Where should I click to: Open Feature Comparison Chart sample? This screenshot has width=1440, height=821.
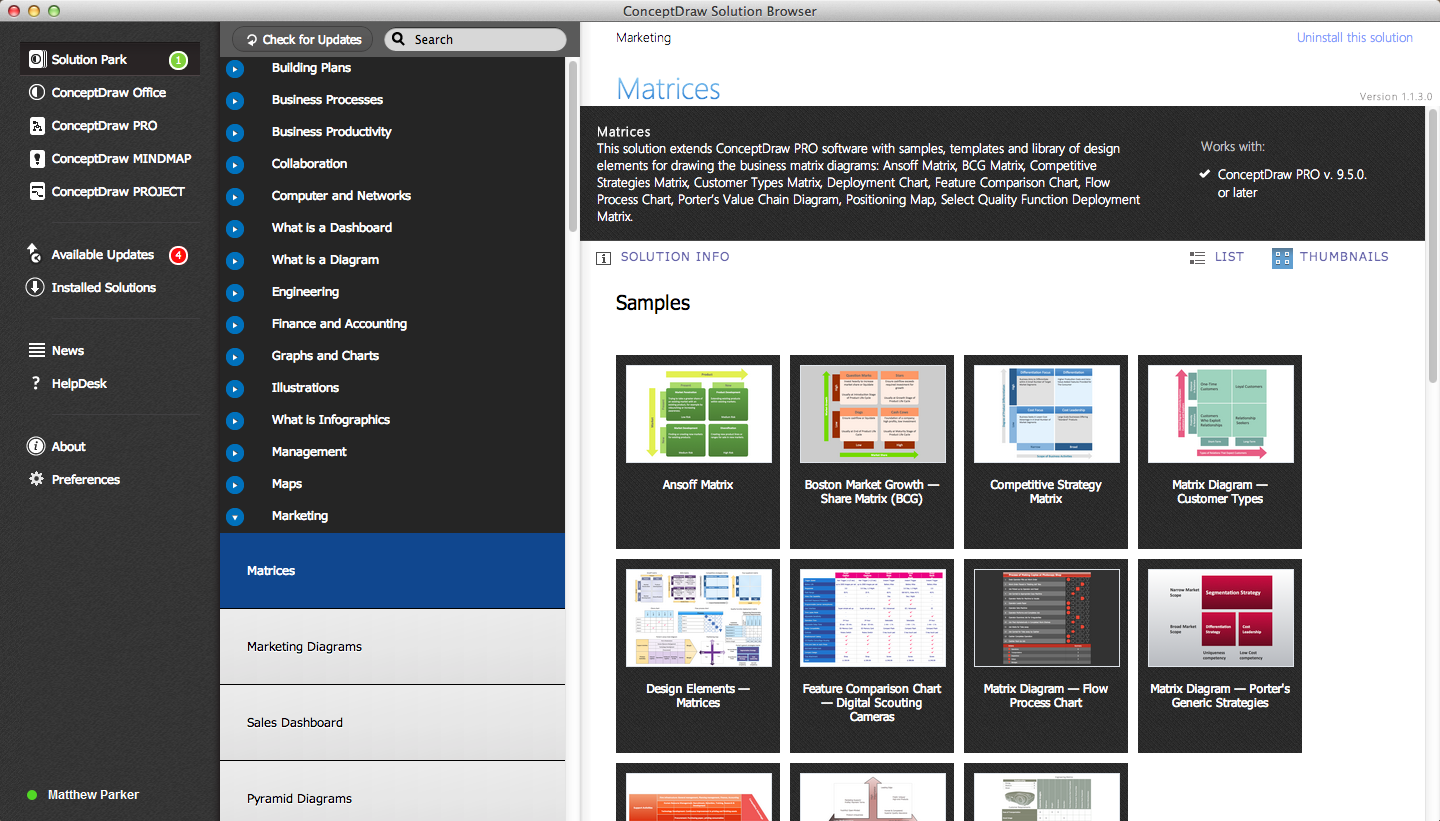click(872, 656)
